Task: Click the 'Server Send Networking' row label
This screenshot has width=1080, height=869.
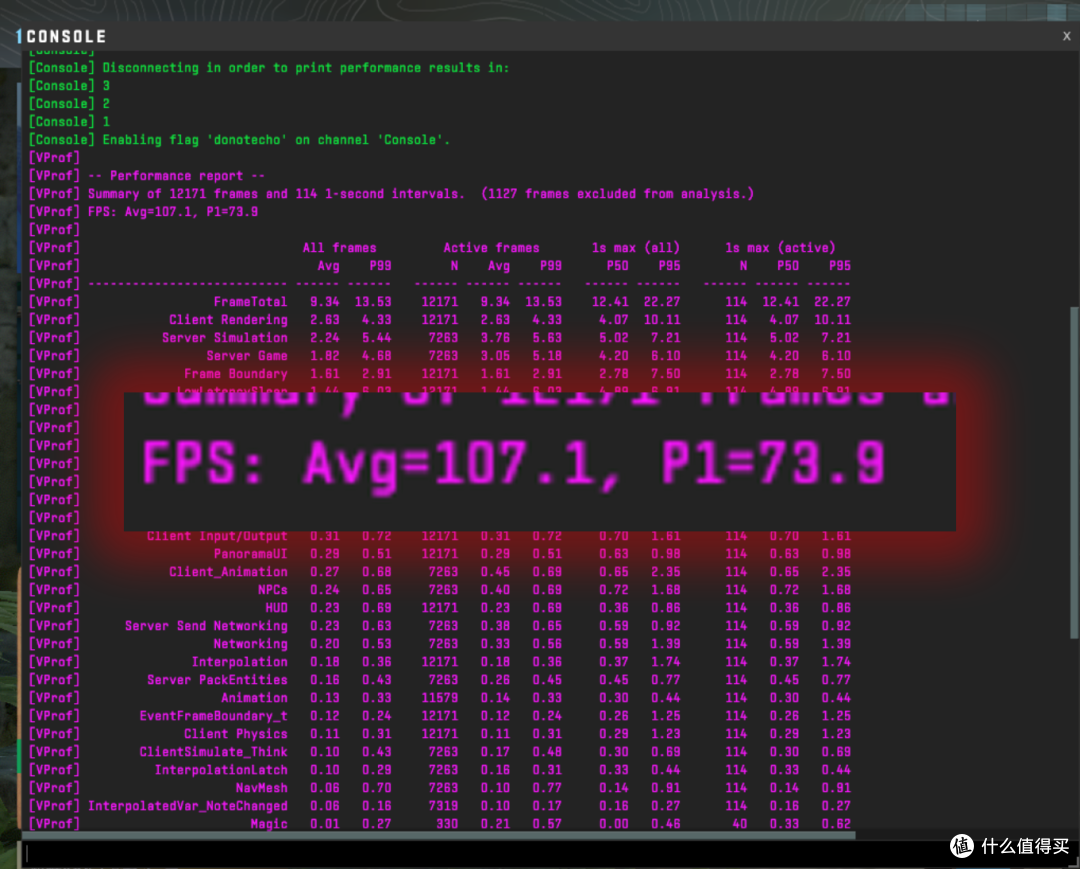Action: tap(206, 625)
